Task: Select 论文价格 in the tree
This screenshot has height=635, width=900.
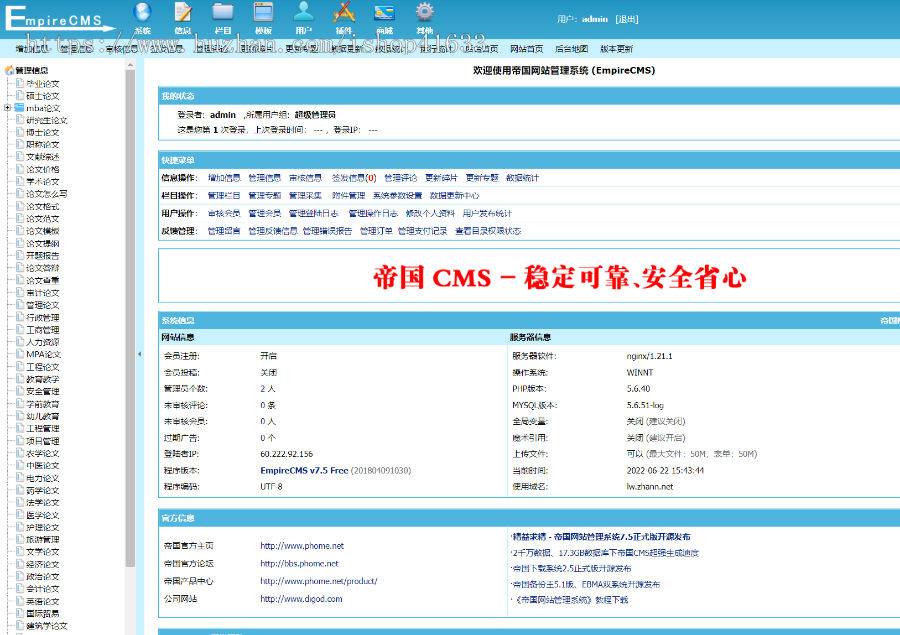Action: (42, 169)
